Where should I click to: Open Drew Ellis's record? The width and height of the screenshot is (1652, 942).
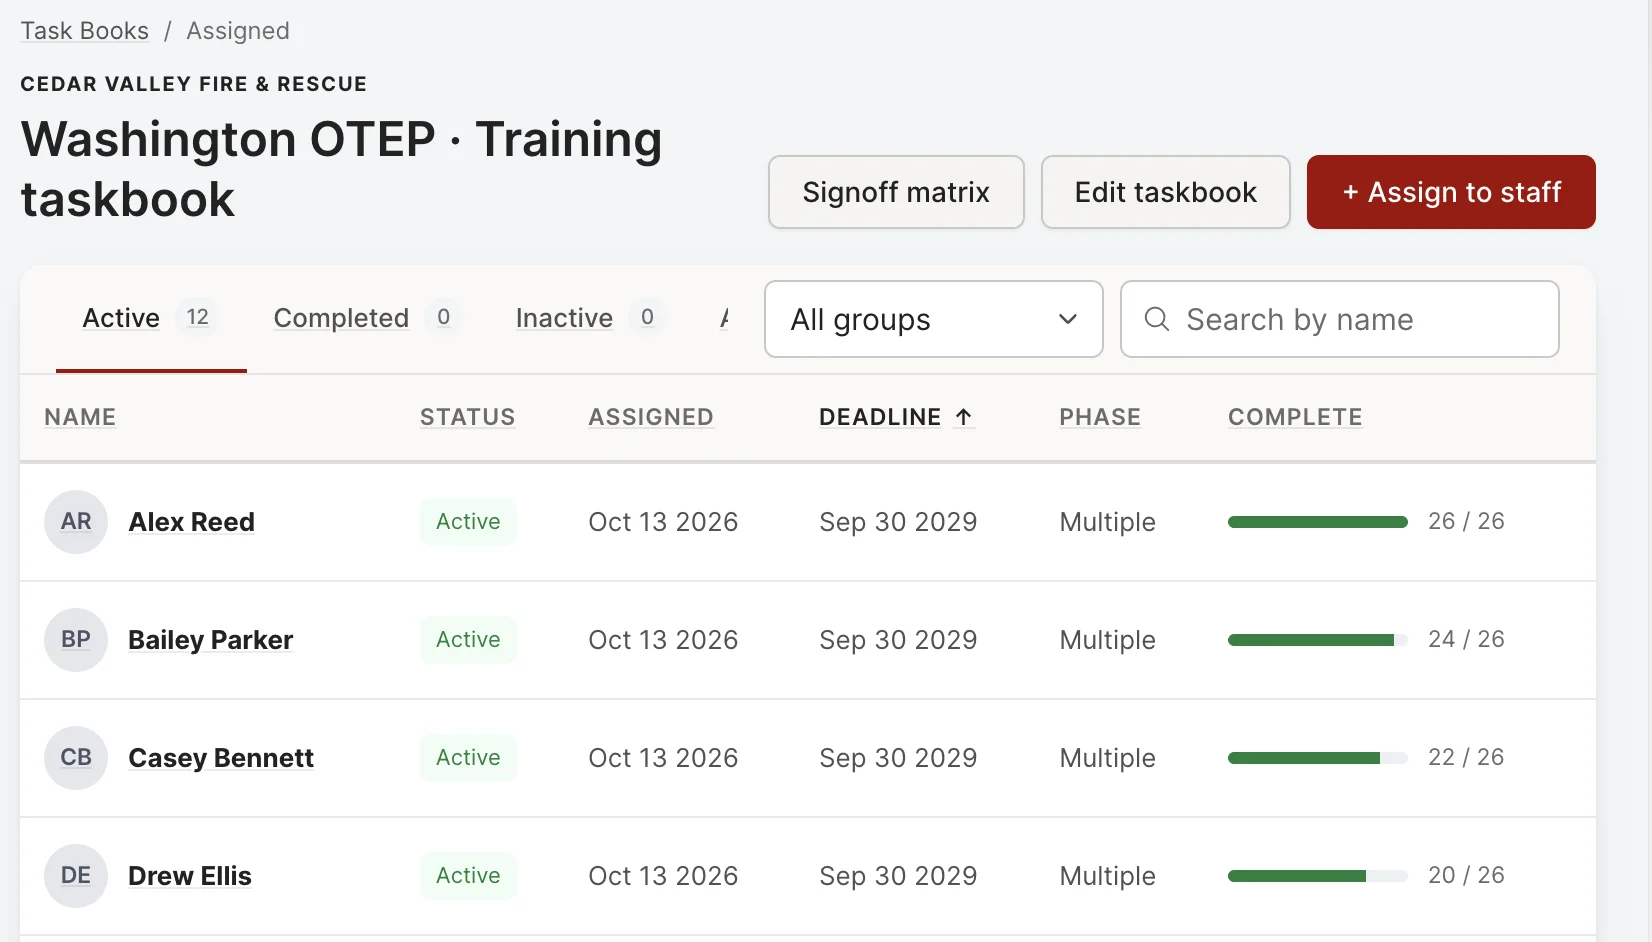(x=190, y=876)
